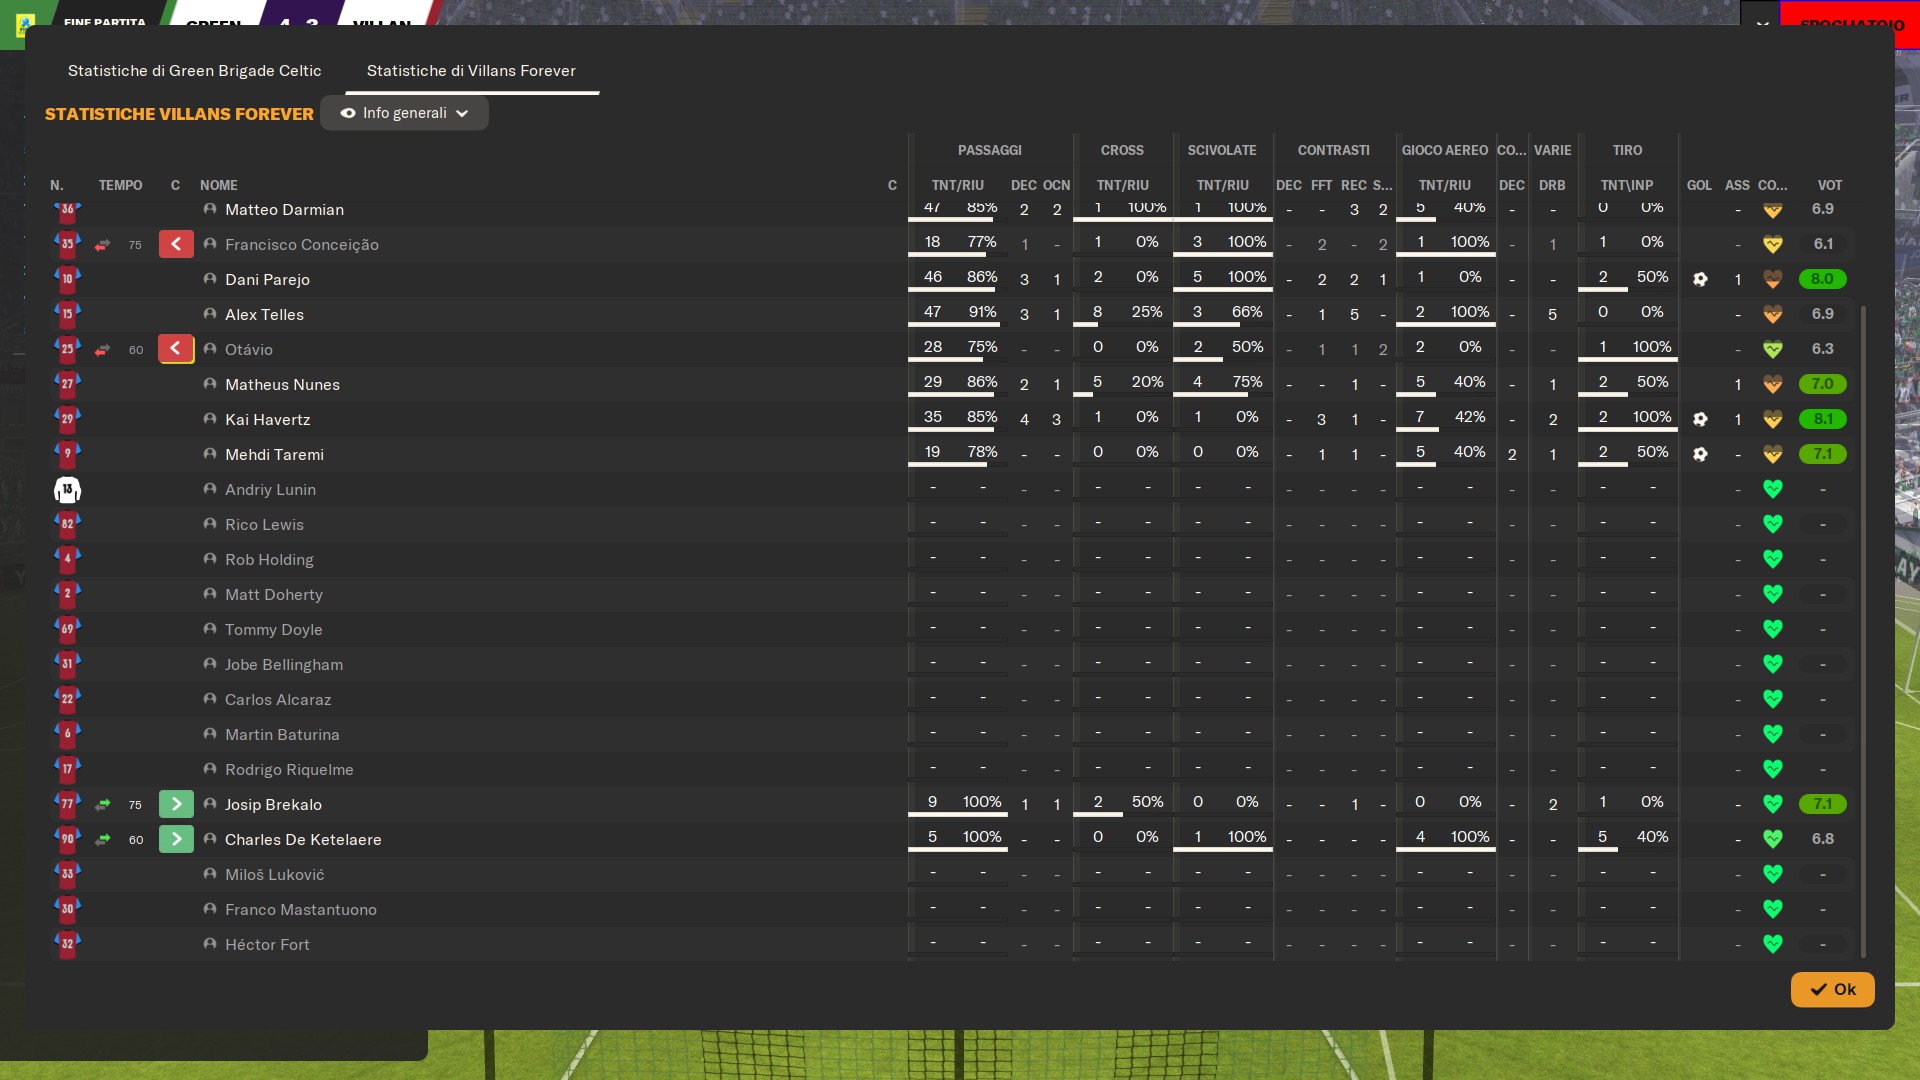Viewport: 1920px width, 1080px height.
Task: Click Andriy Lunin goalkeeper shirt icon
Action: 67,490
